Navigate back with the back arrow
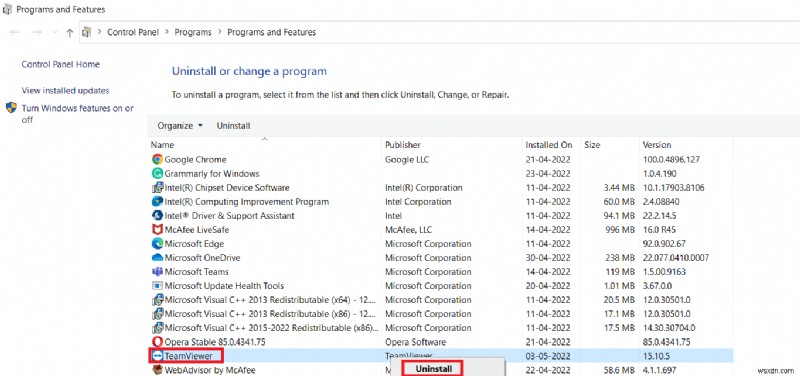The image size is (800, 376). point(15,32)
